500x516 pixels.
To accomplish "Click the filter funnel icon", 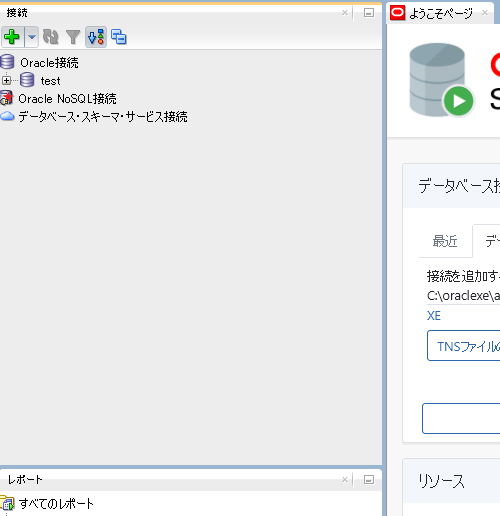I will click(73, 37).
